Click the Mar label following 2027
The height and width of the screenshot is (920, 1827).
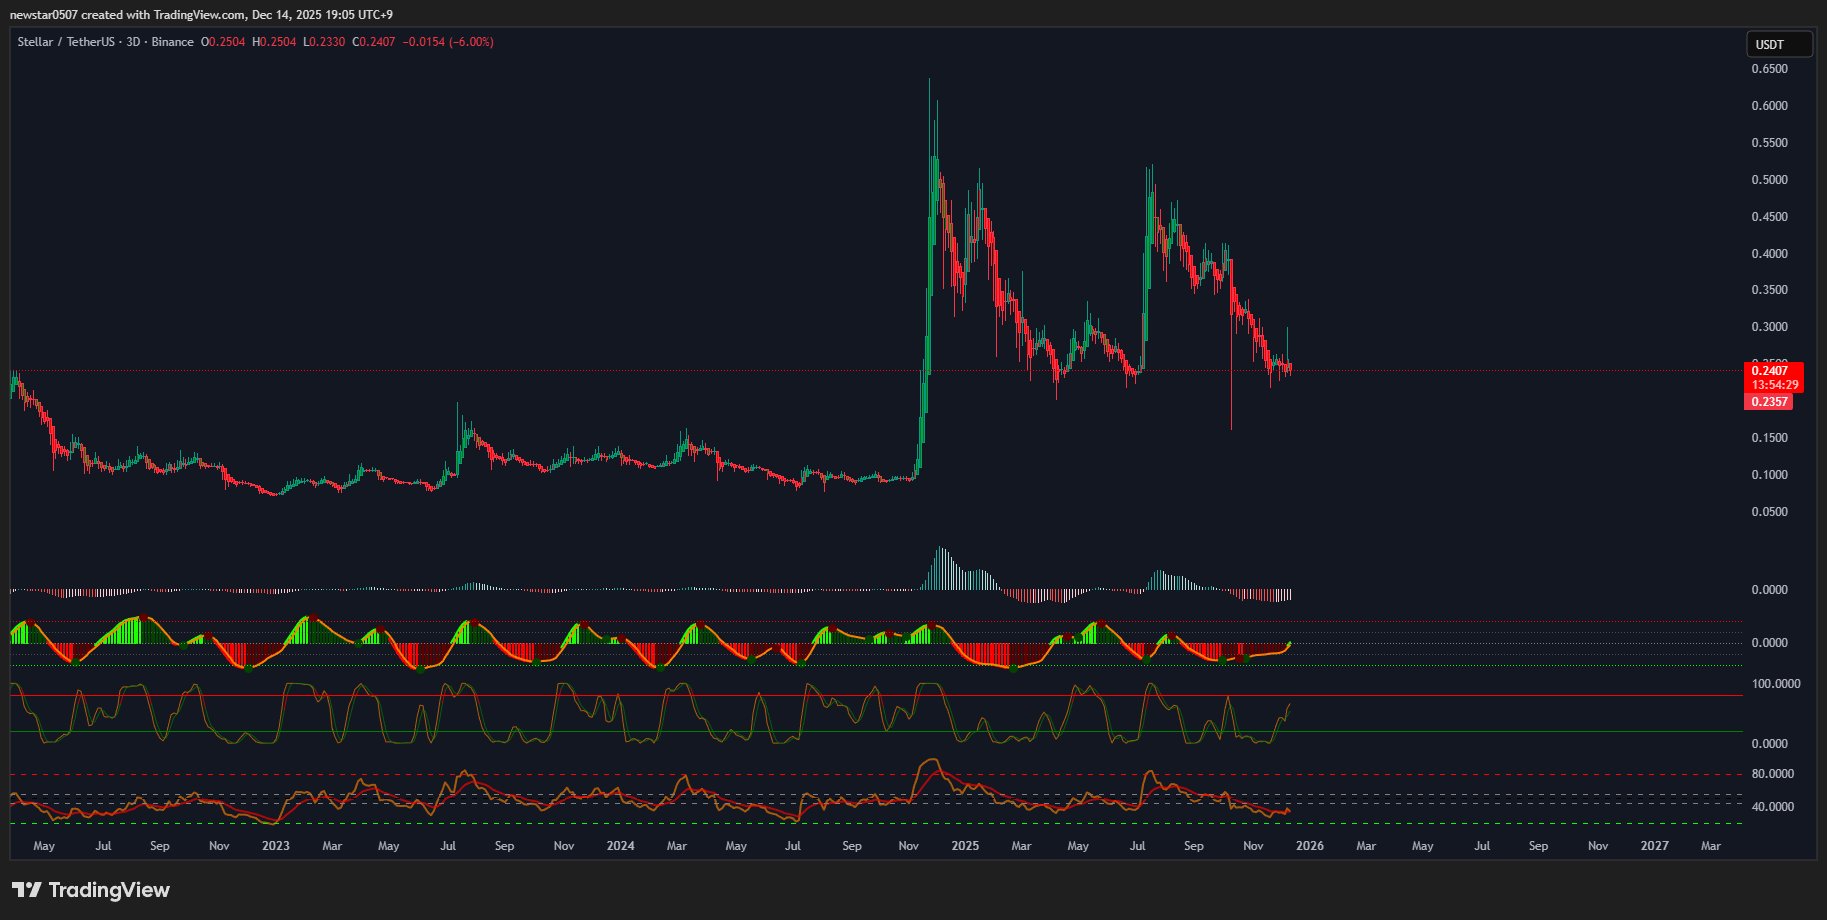[1711, 846]
